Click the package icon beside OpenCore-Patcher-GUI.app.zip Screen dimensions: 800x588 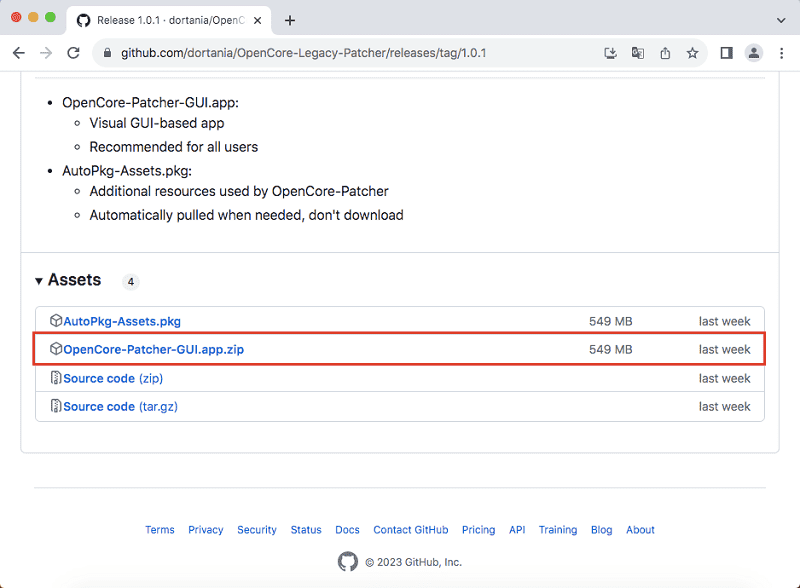coord(56,349)
